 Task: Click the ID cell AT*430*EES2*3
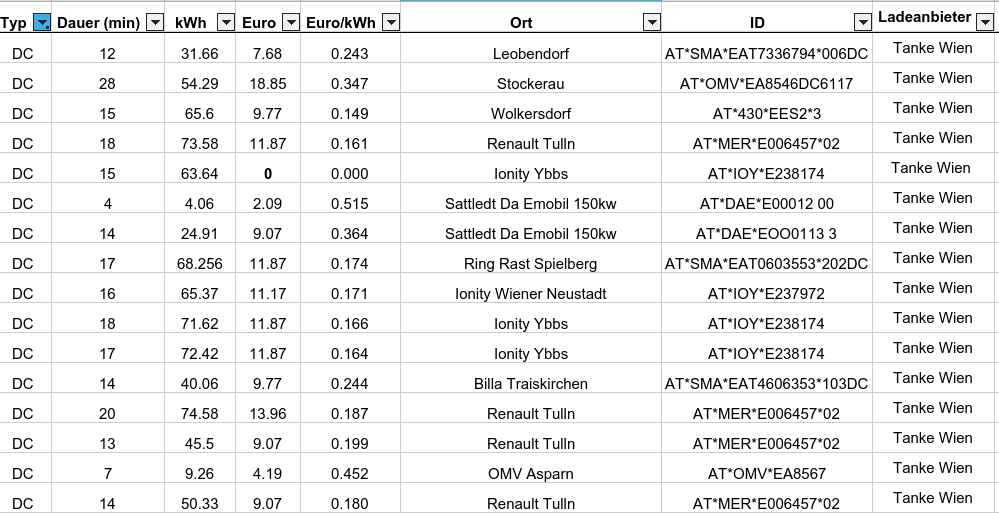[x=766, y=114]
